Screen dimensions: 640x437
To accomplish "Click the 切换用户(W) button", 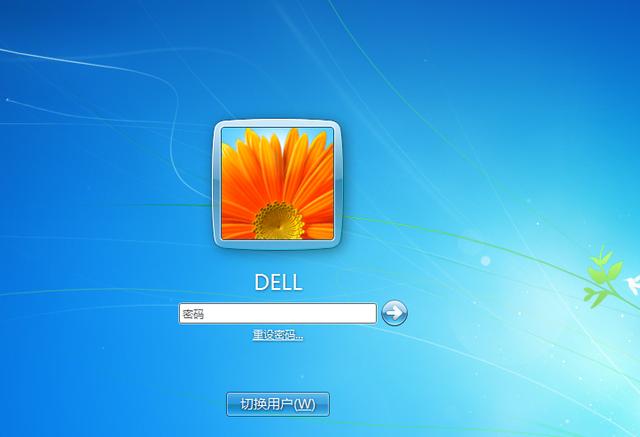I will 278,404.
